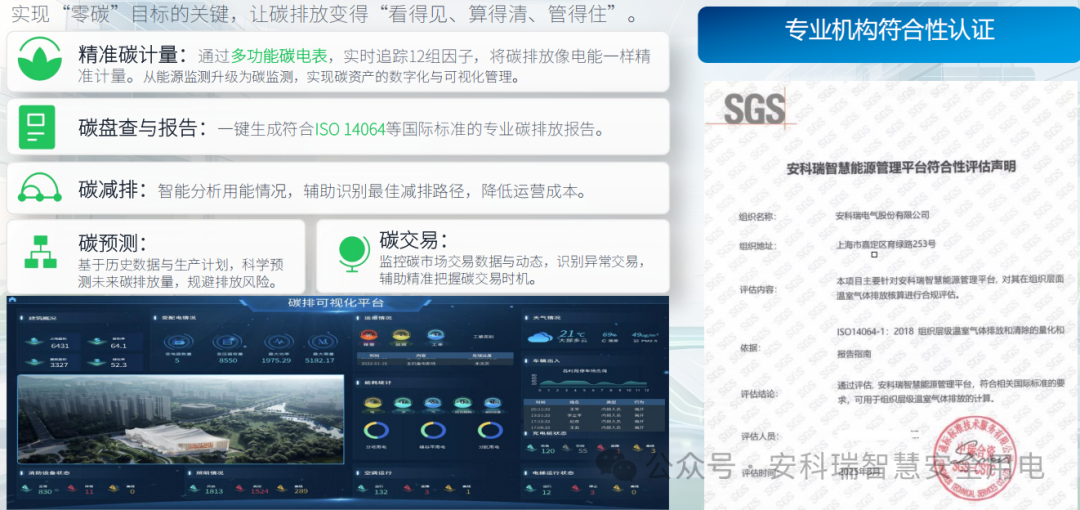Click the yellow status icon beside 289
Viewport: 1080px width, 510px height.
(x=281, y=487)
